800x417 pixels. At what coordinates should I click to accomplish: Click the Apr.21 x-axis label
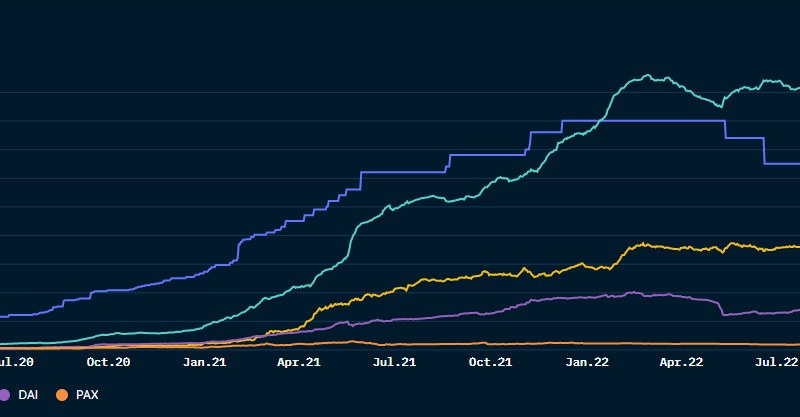(x=298, y=362)
